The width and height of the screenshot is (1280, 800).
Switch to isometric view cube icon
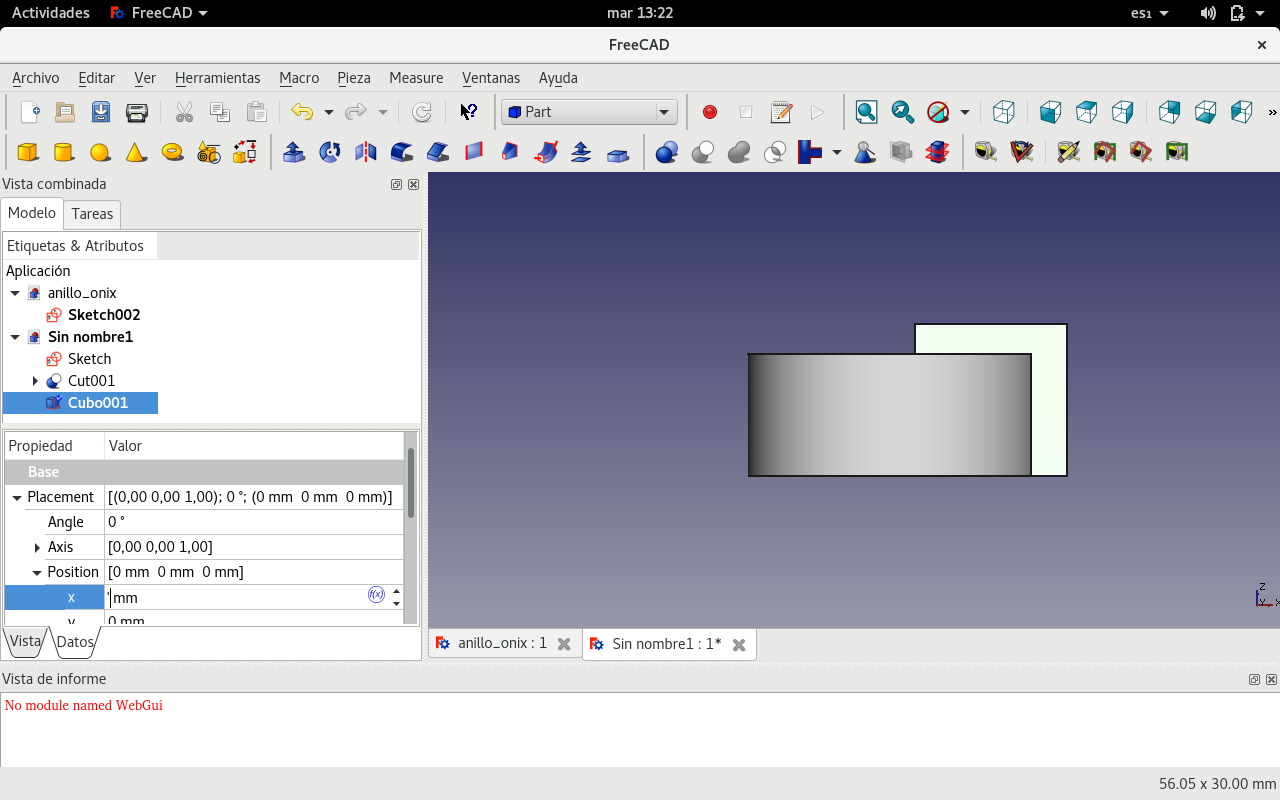coord(1004,112)
